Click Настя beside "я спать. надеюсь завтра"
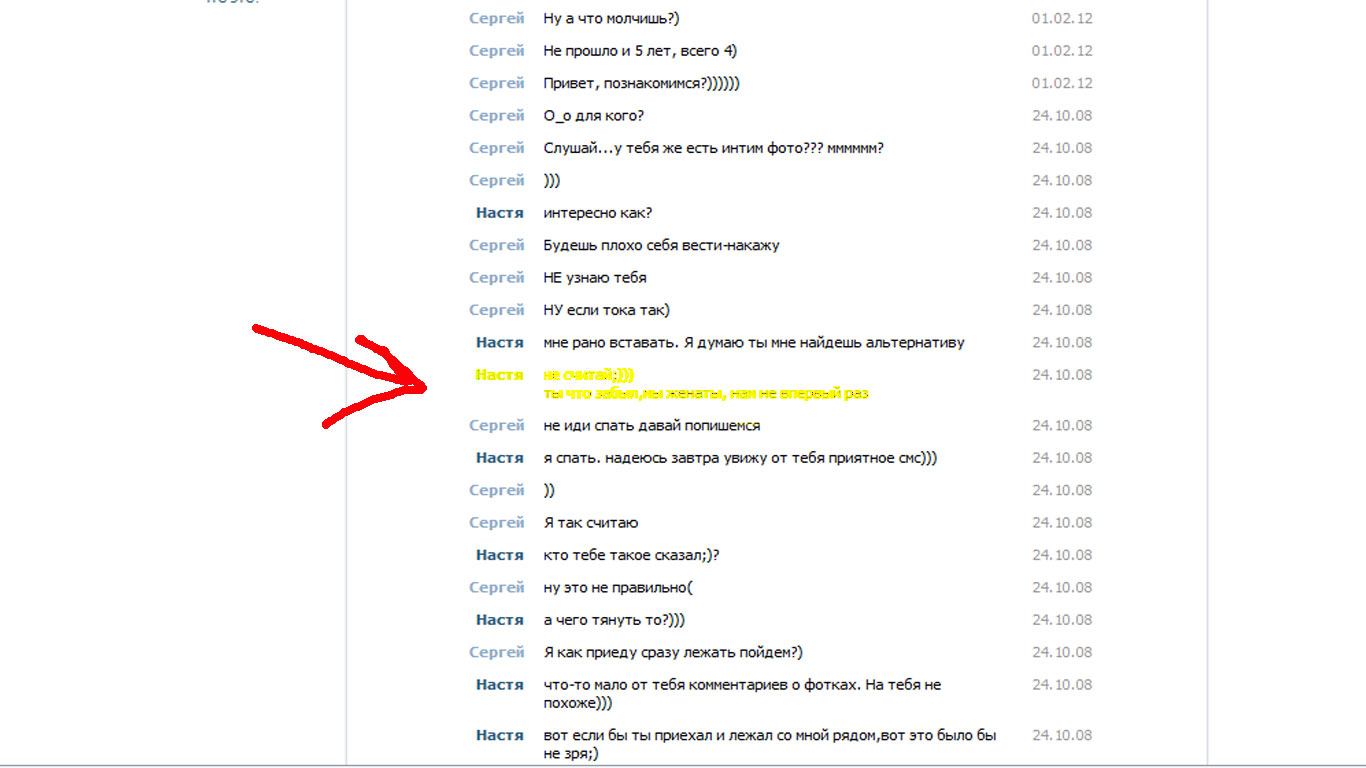The image size is (1366, 768). pos(500,458)
